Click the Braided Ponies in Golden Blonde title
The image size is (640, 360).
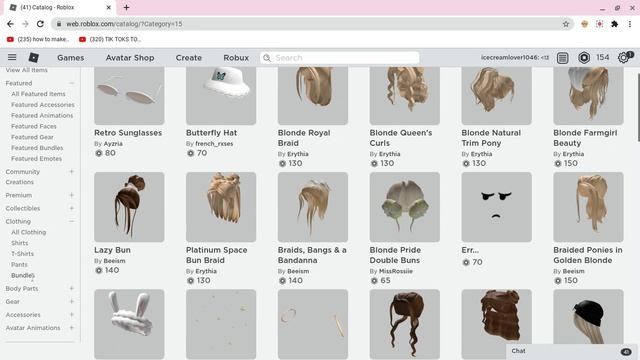588,255
